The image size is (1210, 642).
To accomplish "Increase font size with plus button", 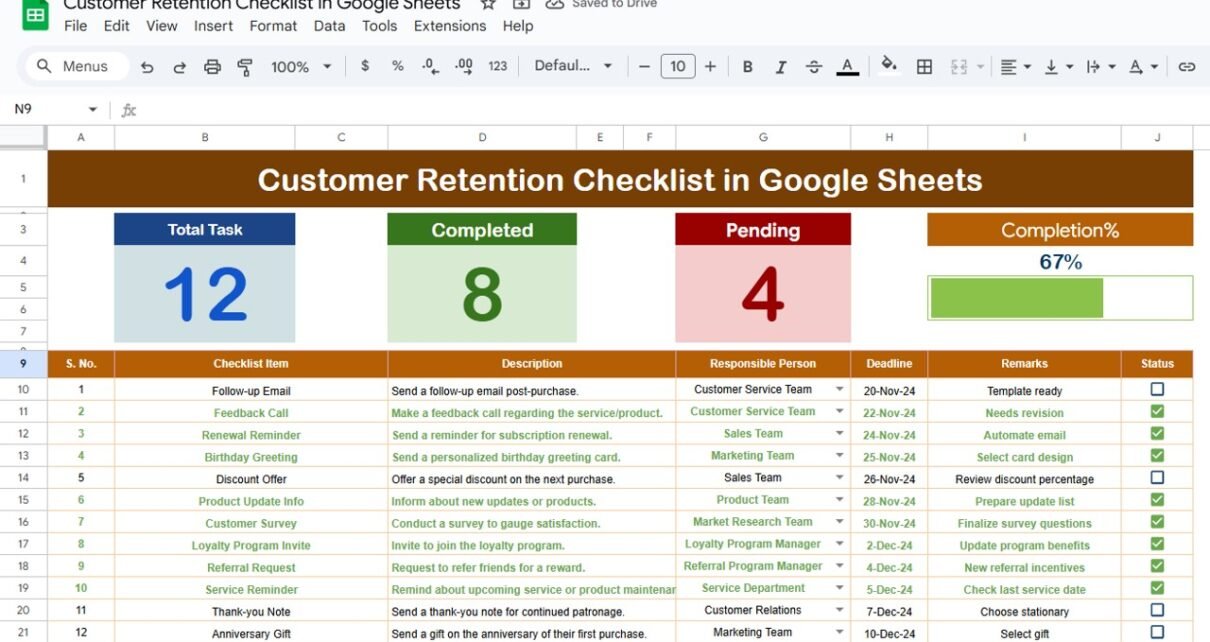I will [710, 66].
